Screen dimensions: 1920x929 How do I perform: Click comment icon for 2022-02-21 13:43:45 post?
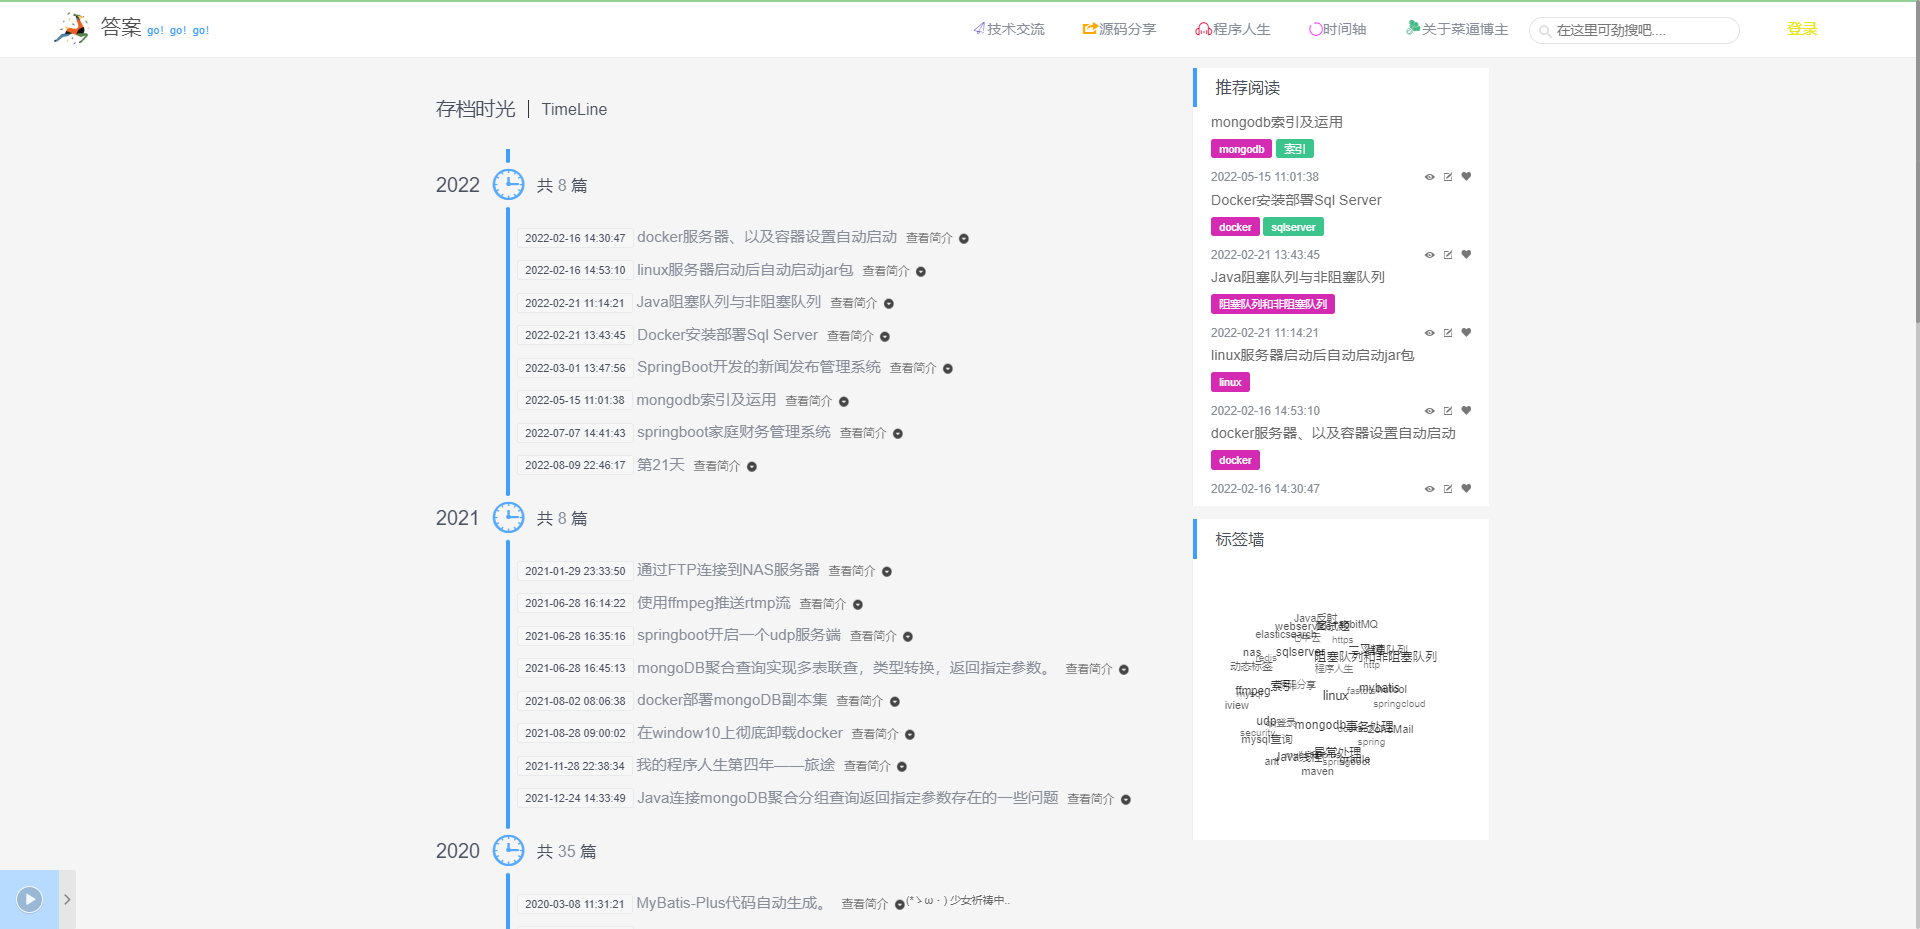coord(1448,255)
